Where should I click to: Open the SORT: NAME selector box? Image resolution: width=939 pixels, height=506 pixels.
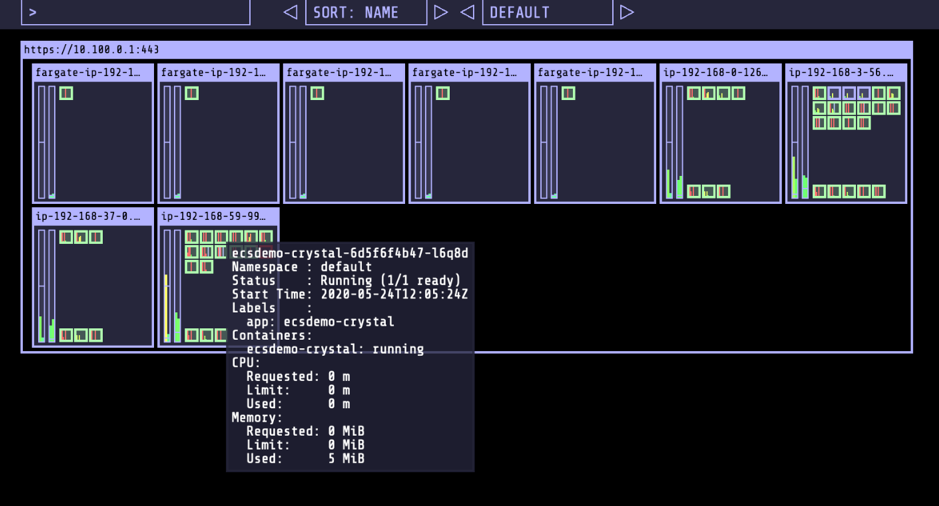366,12
